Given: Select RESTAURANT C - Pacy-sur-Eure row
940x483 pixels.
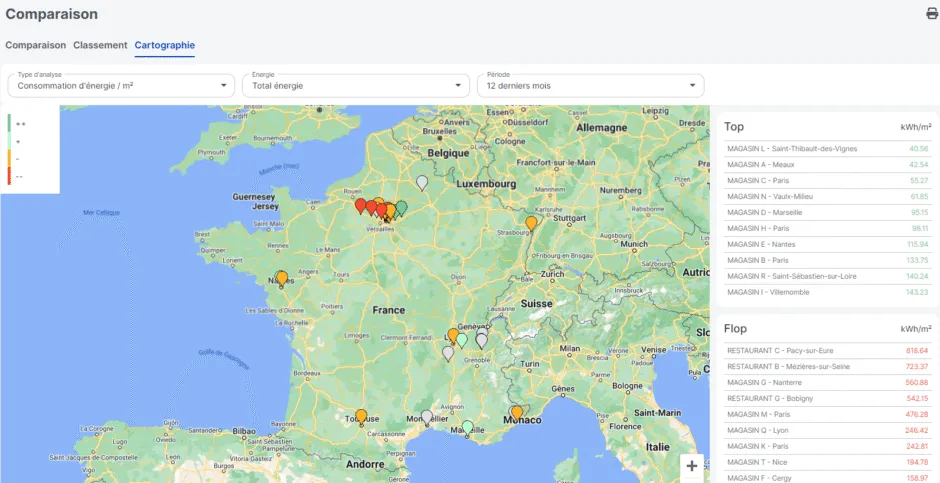Looking at the screenshot, I should [x=827, y=351].
